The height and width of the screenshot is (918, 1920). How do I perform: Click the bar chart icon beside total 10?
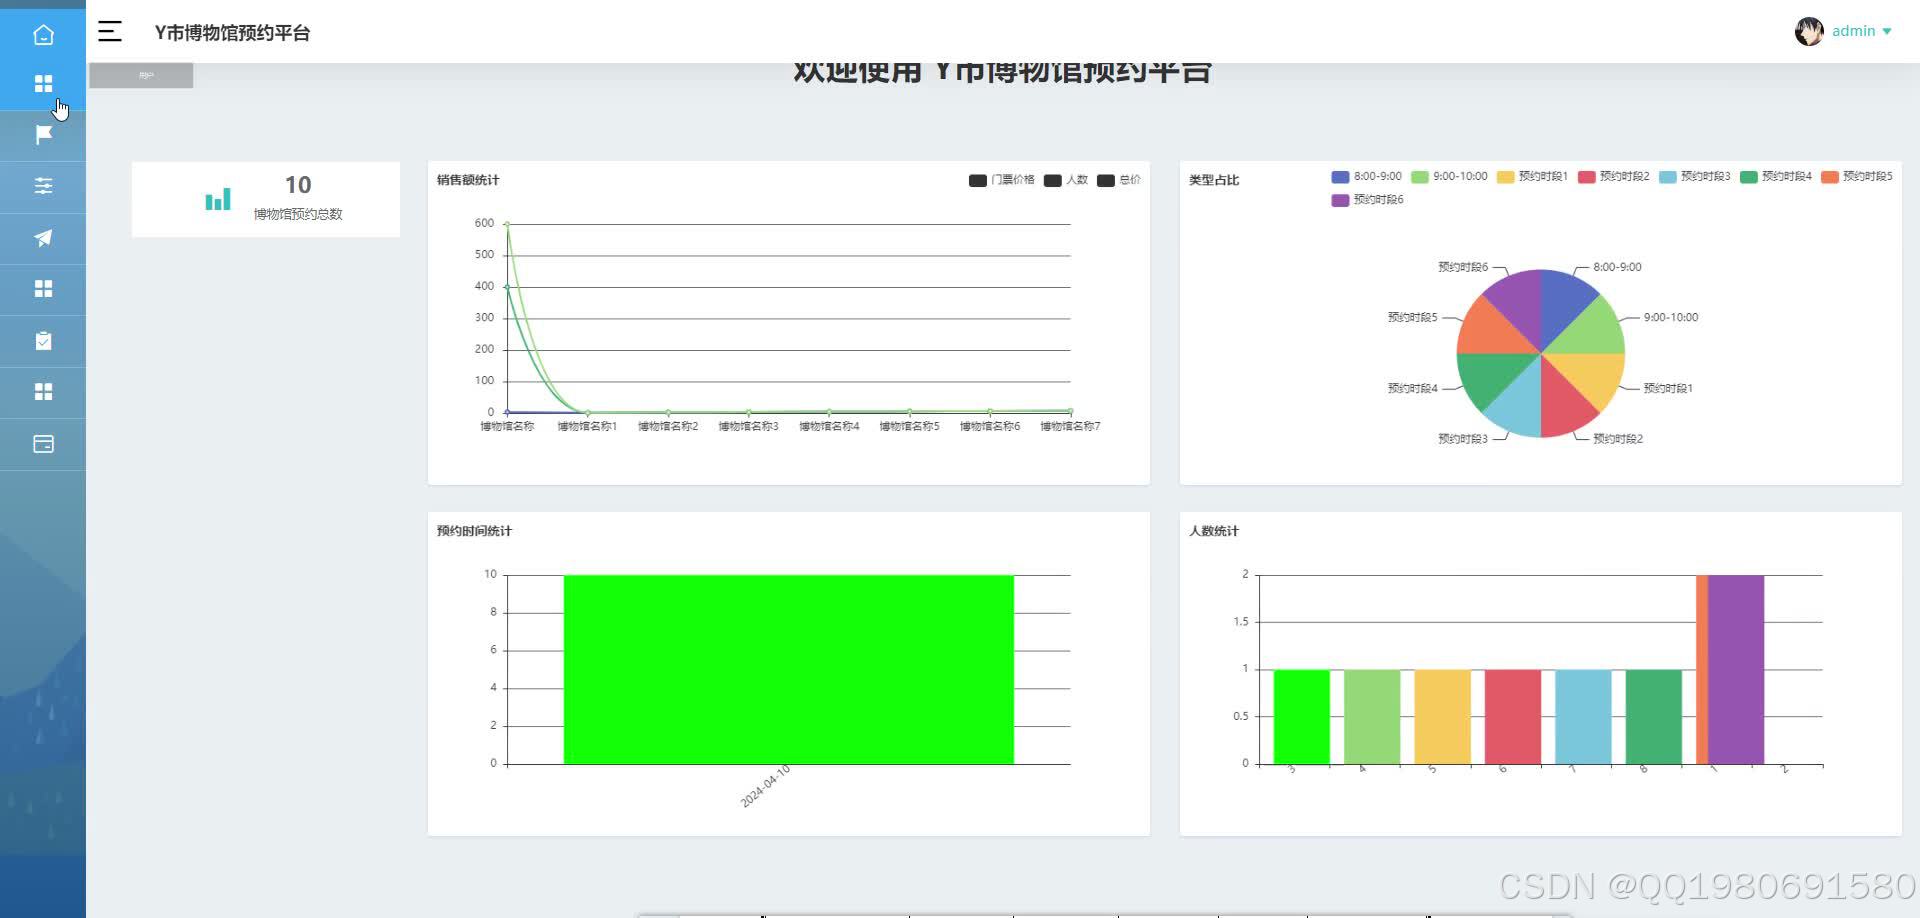(218, 199)
